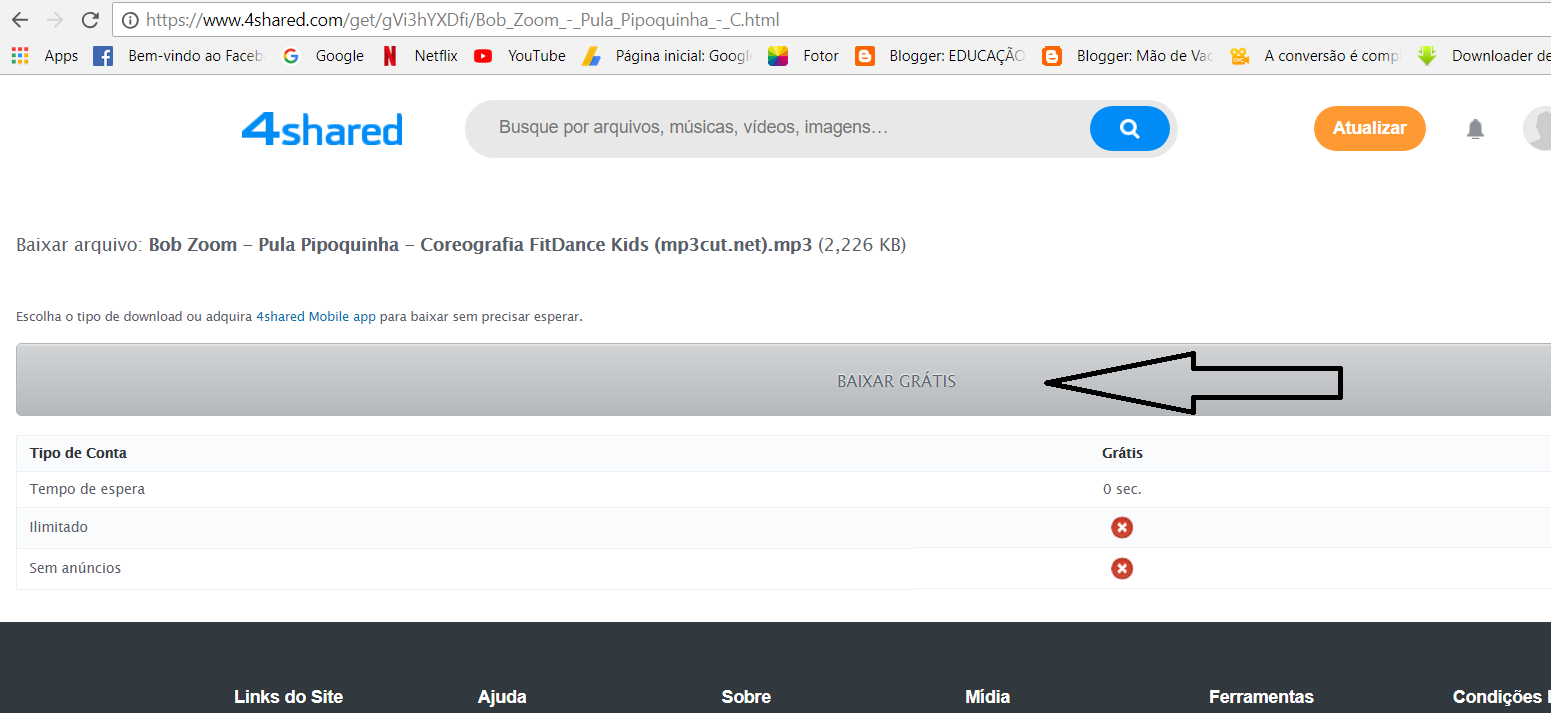This screenshot has height=713, width=1551.
Task: Open the Fotor bookmark
Action: point(804,56)
